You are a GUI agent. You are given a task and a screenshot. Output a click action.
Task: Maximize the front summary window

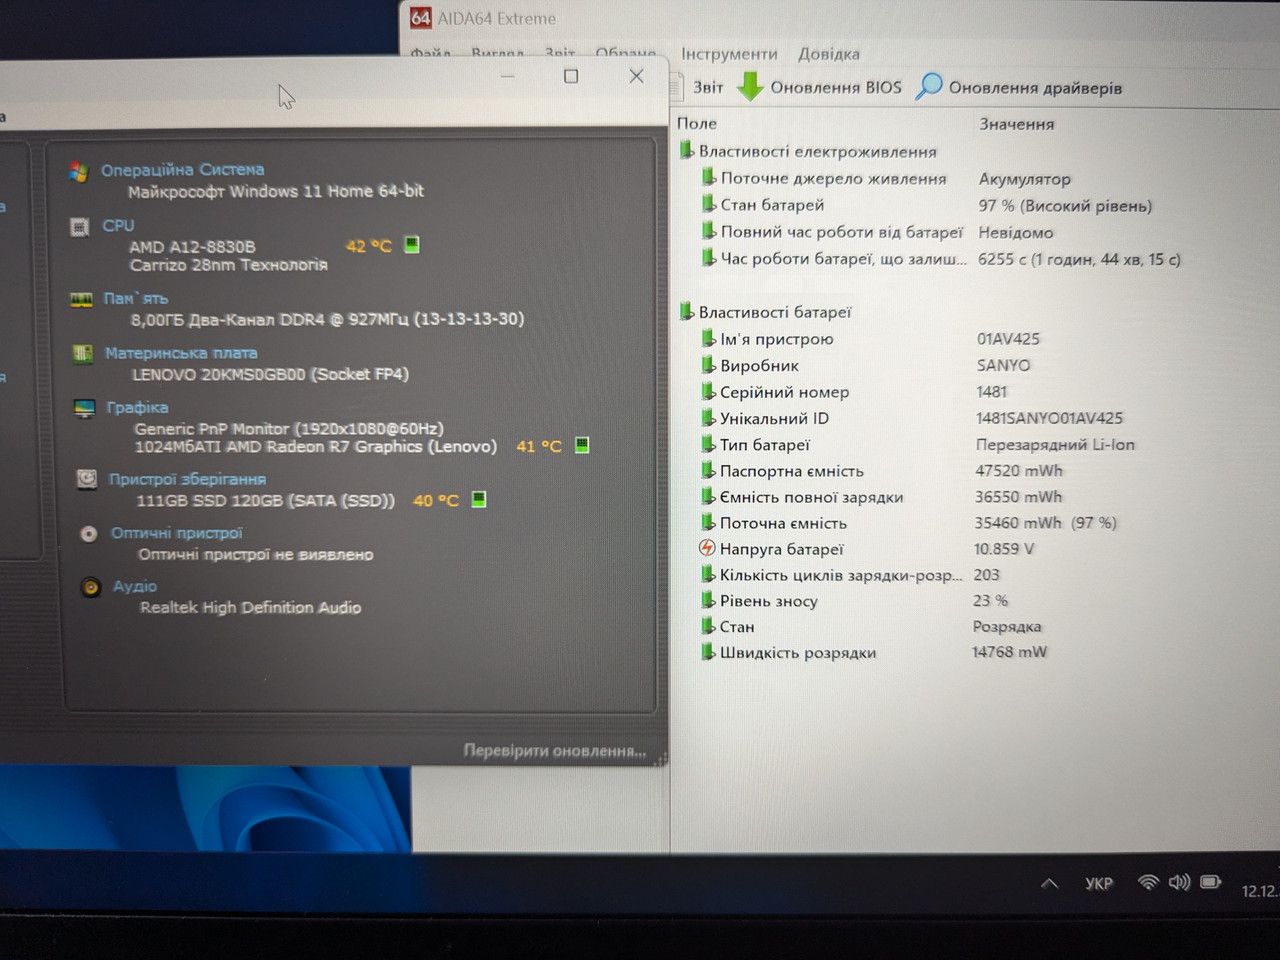(571, 76)
